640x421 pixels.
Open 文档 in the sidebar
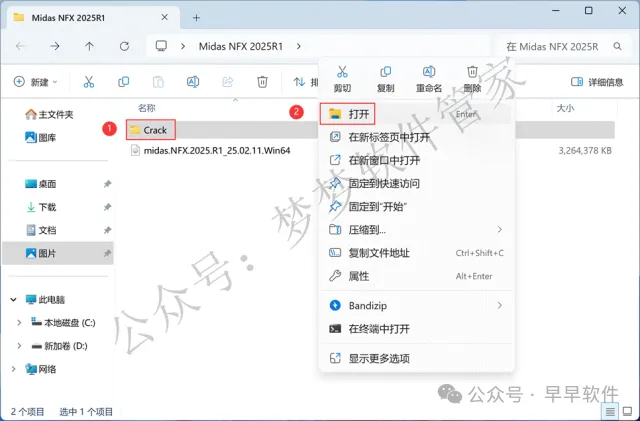(41, 230)
